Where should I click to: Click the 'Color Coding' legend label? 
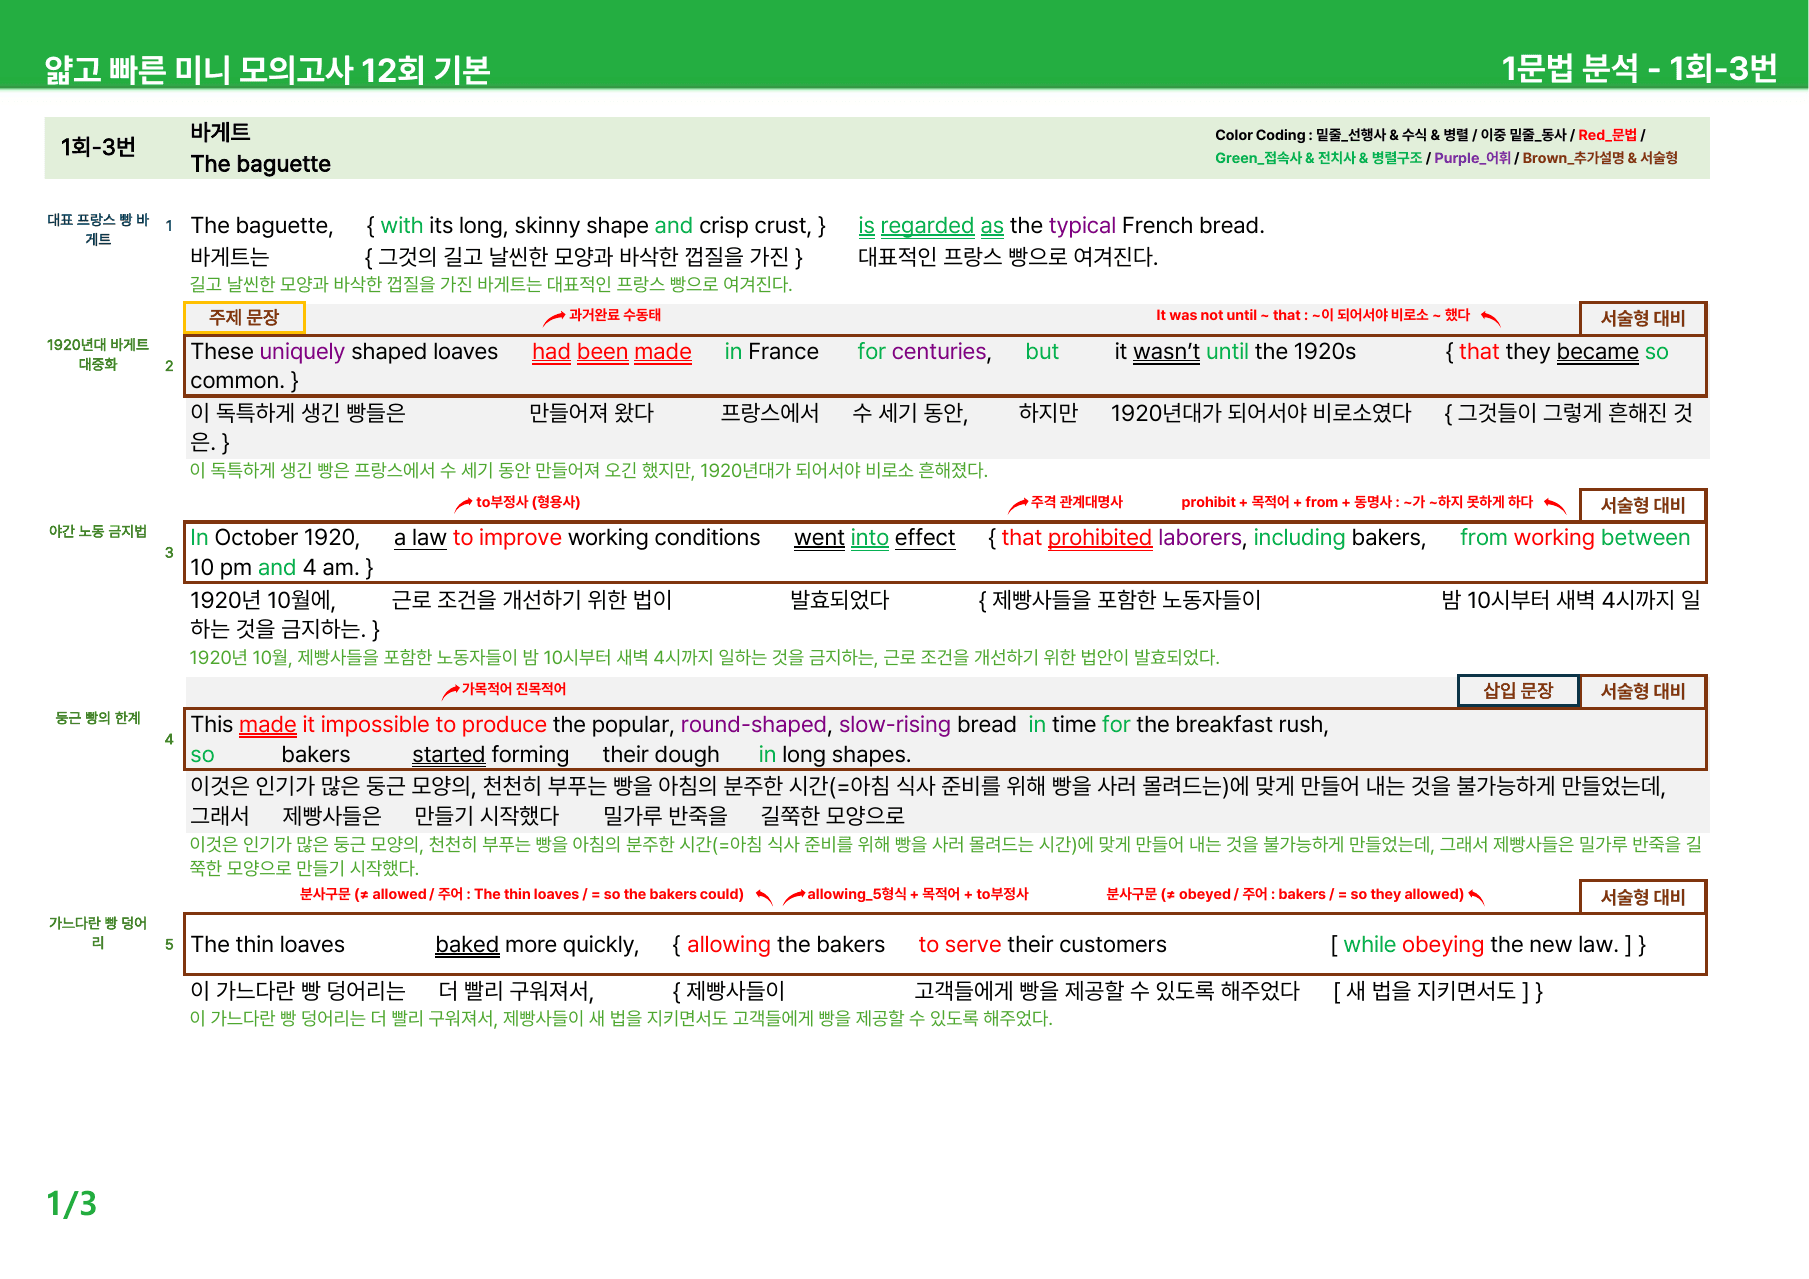(1260, 135)
